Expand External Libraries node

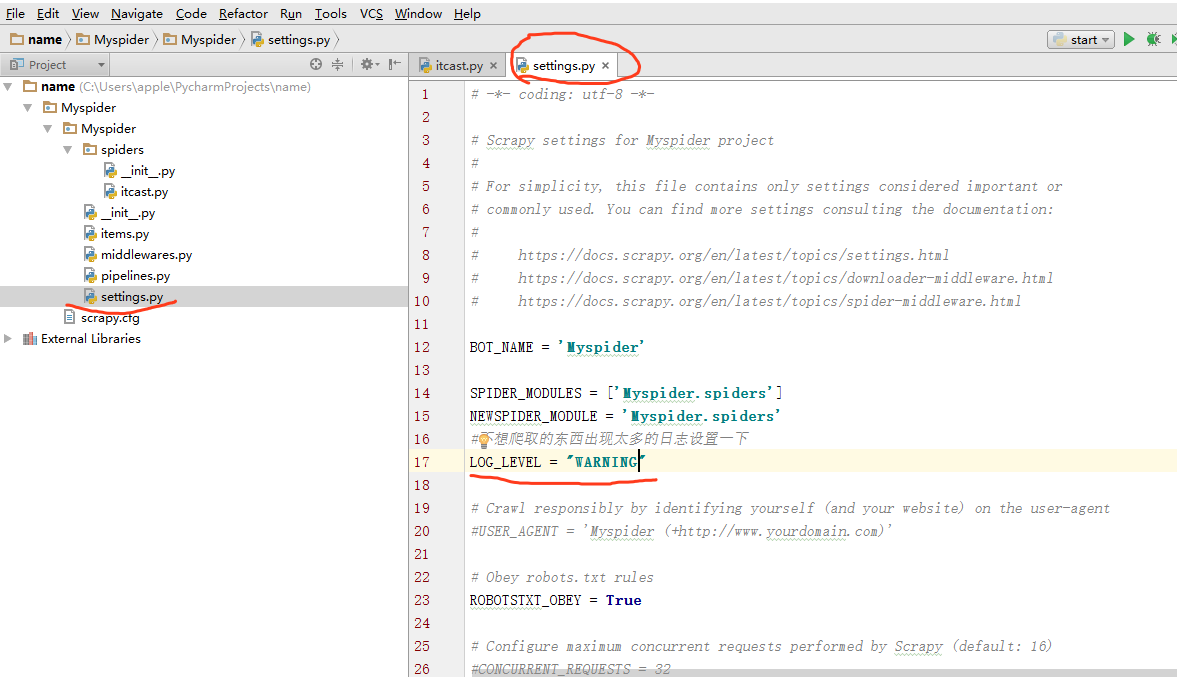click(x=8, y=338)
